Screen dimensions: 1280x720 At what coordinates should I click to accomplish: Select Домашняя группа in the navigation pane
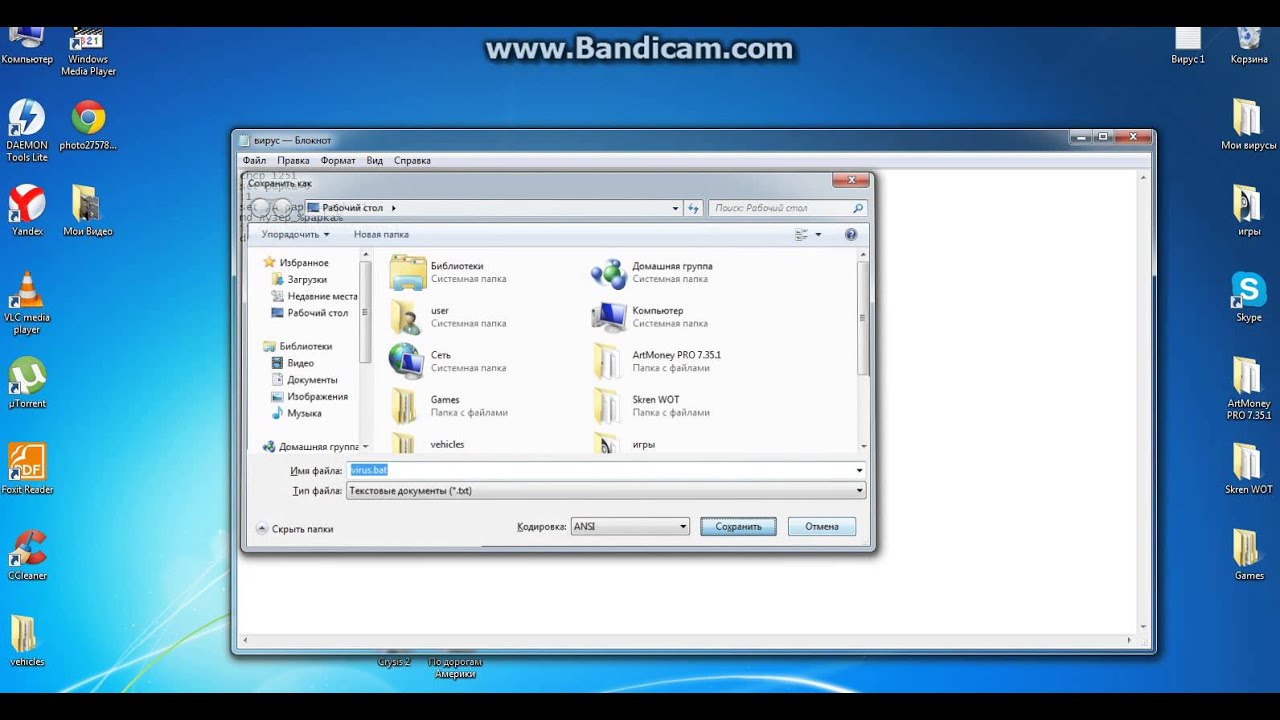[x=311, y=447]
